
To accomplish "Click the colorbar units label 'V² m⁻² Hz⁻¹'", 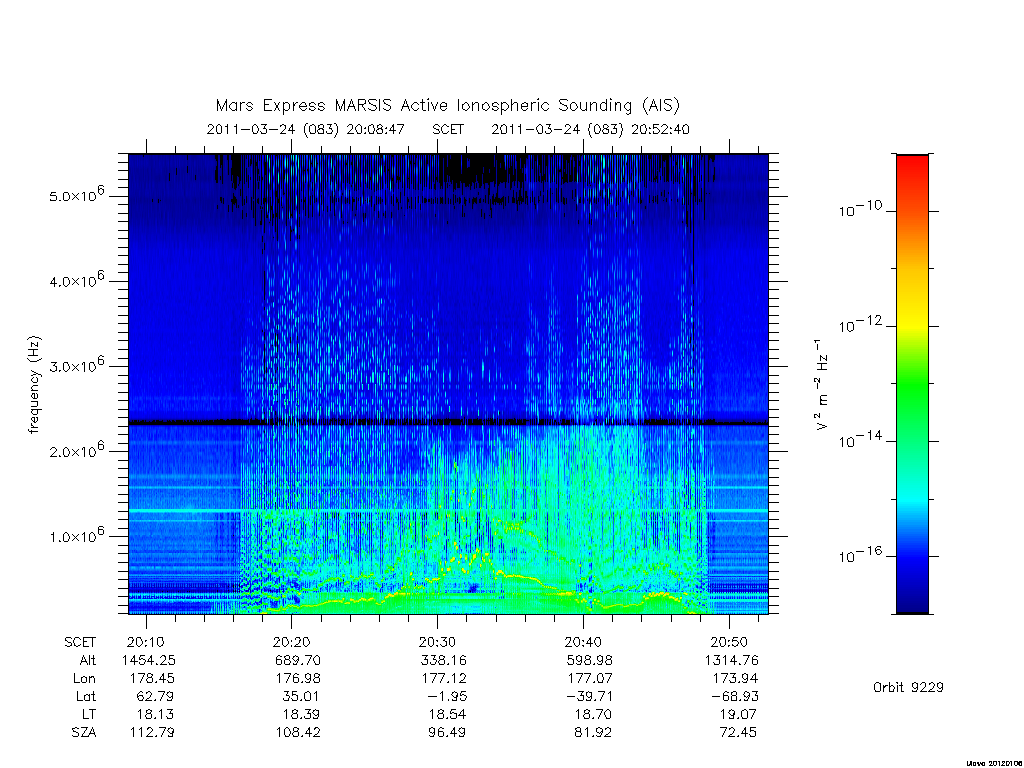I will coord(822,385).
